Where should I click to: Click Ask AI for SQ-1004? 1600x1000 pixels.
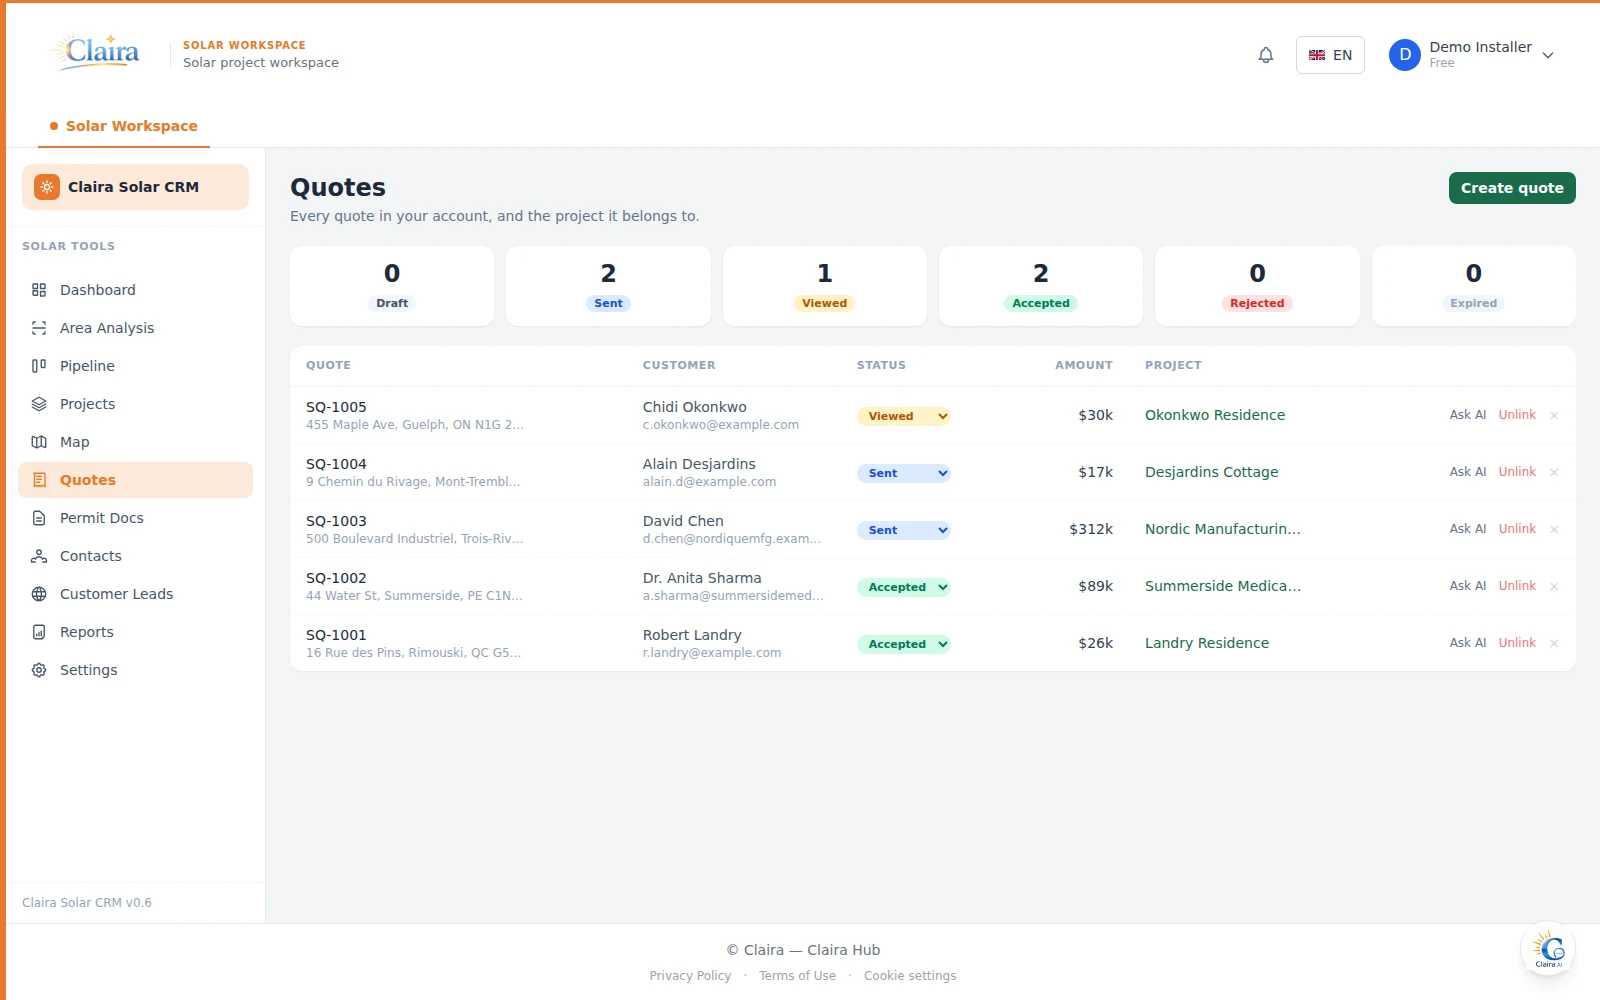pos(1468,472)
